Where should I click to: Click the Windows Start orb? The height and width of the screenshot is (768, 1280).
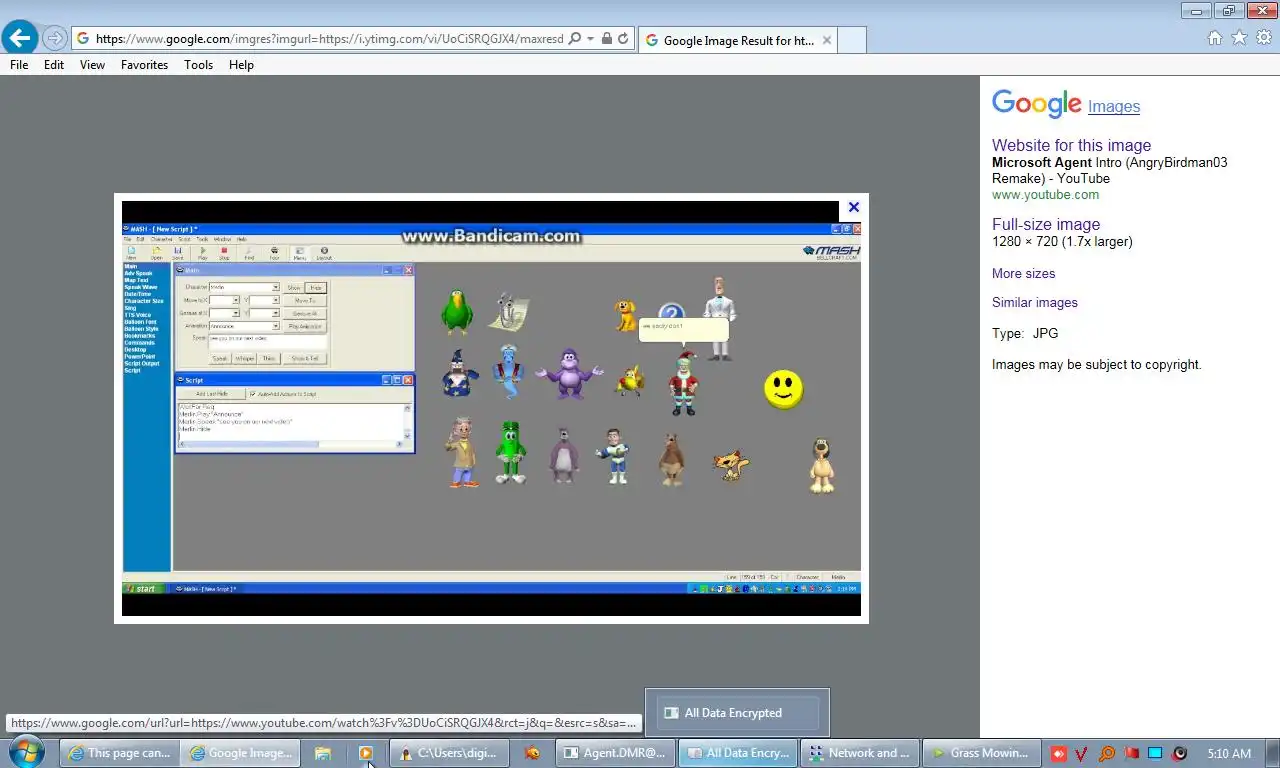point(25,752)
